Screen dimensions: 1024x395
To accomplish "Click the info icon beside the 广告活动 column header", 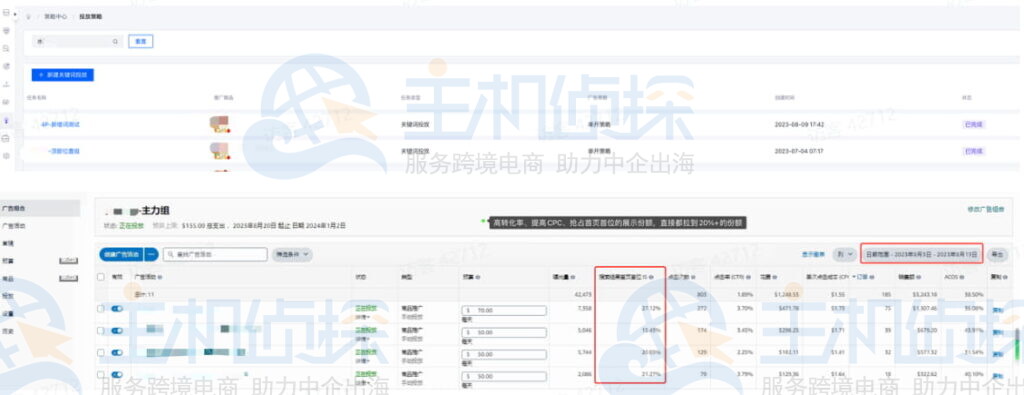I will pos(160,277).
